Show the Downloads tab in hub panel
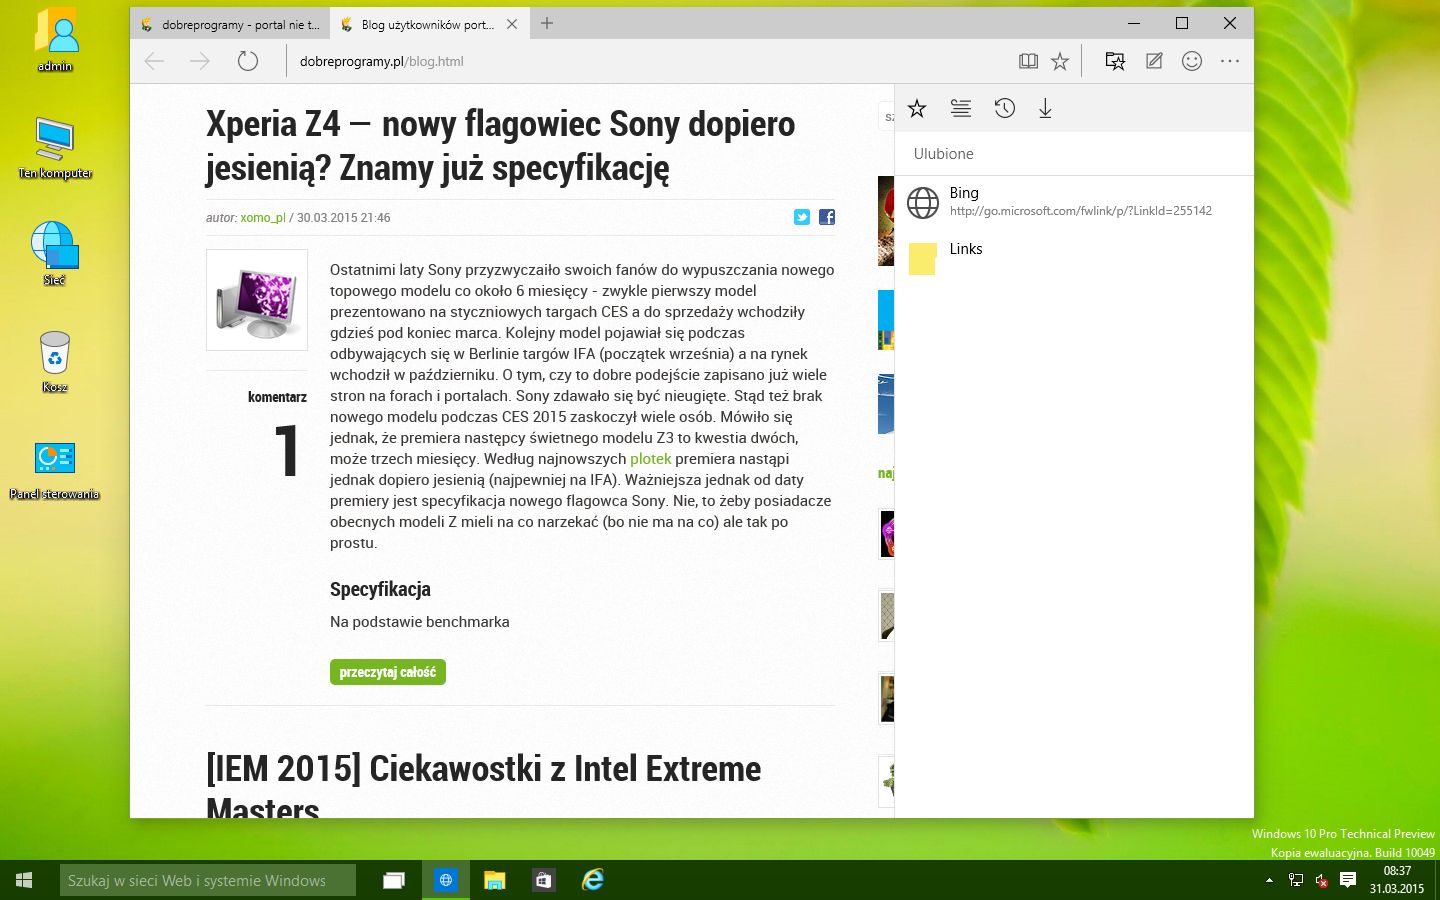 click(1045, 109)
